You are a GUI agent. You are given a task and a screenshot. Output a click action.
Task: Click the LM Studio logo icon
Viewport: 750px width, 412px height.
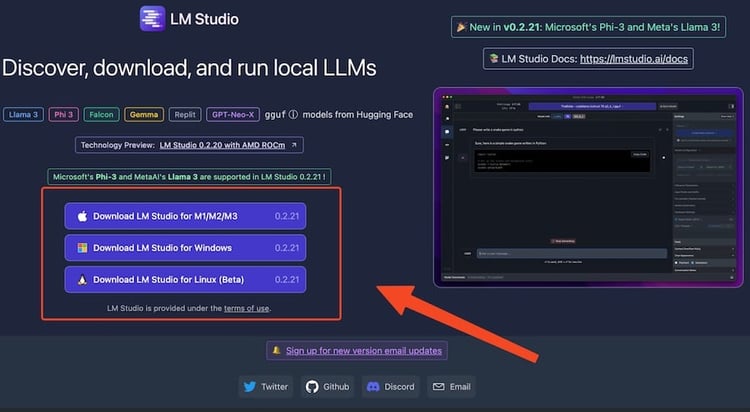(x=152, y=18)
